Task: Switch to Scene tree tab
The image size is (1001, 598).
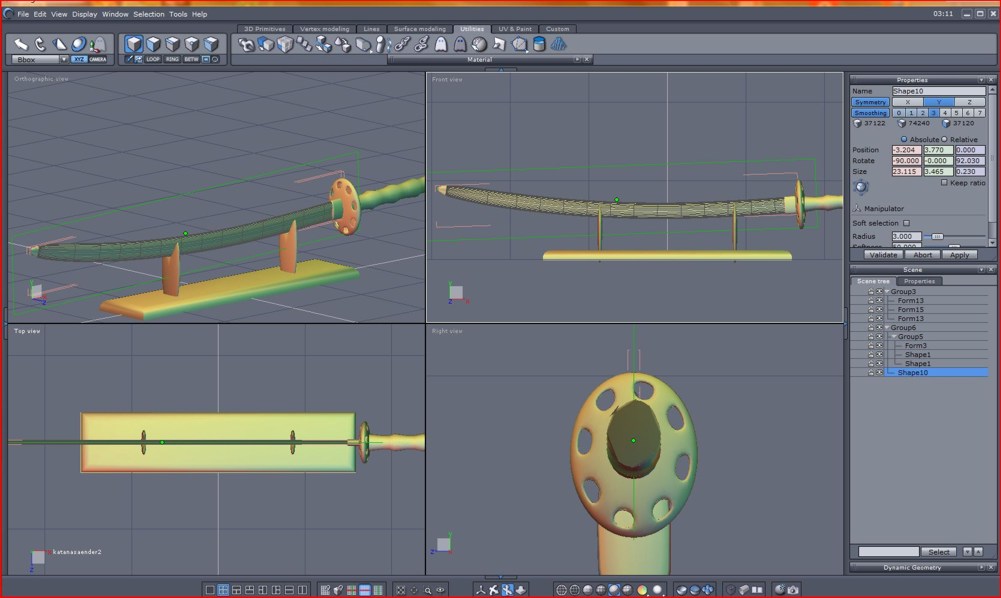Action: 873,281
